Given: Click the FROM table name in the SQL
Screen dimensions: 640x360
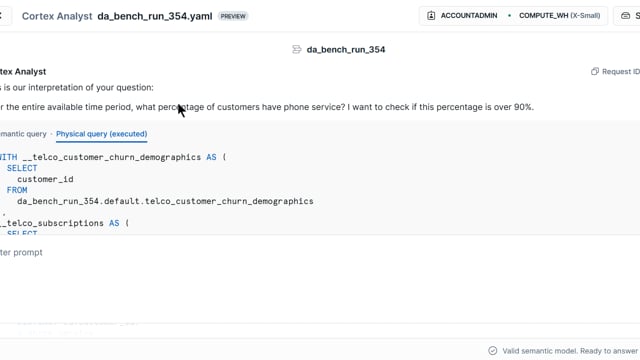Looking at the screenshot, I should (165, 201).
